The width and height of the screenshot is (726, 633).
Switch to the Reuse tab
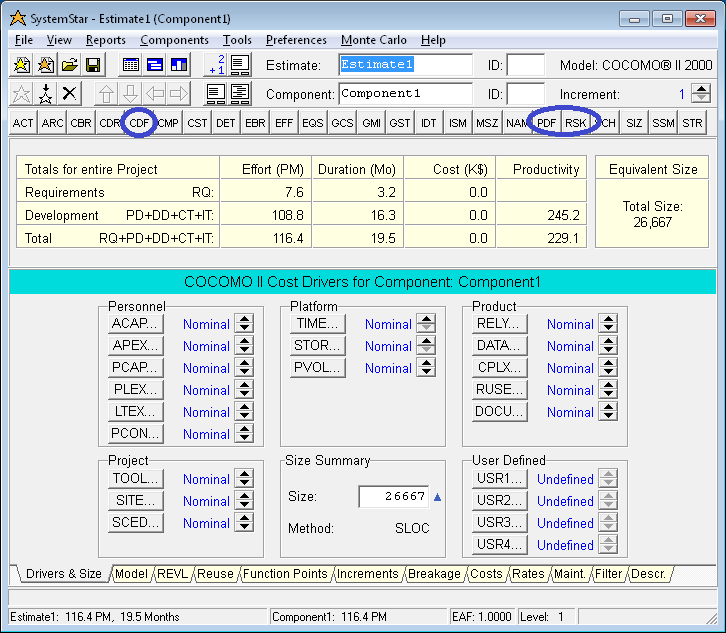pos(215,574)
